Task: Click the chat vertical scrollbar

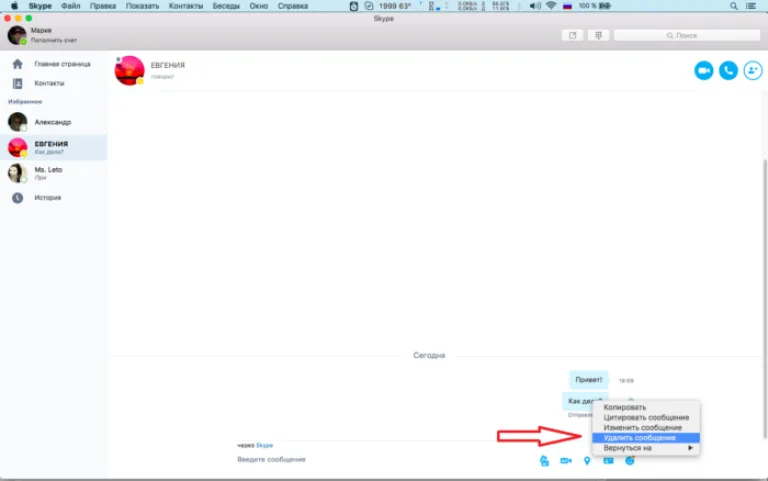Action: point(765,299)
